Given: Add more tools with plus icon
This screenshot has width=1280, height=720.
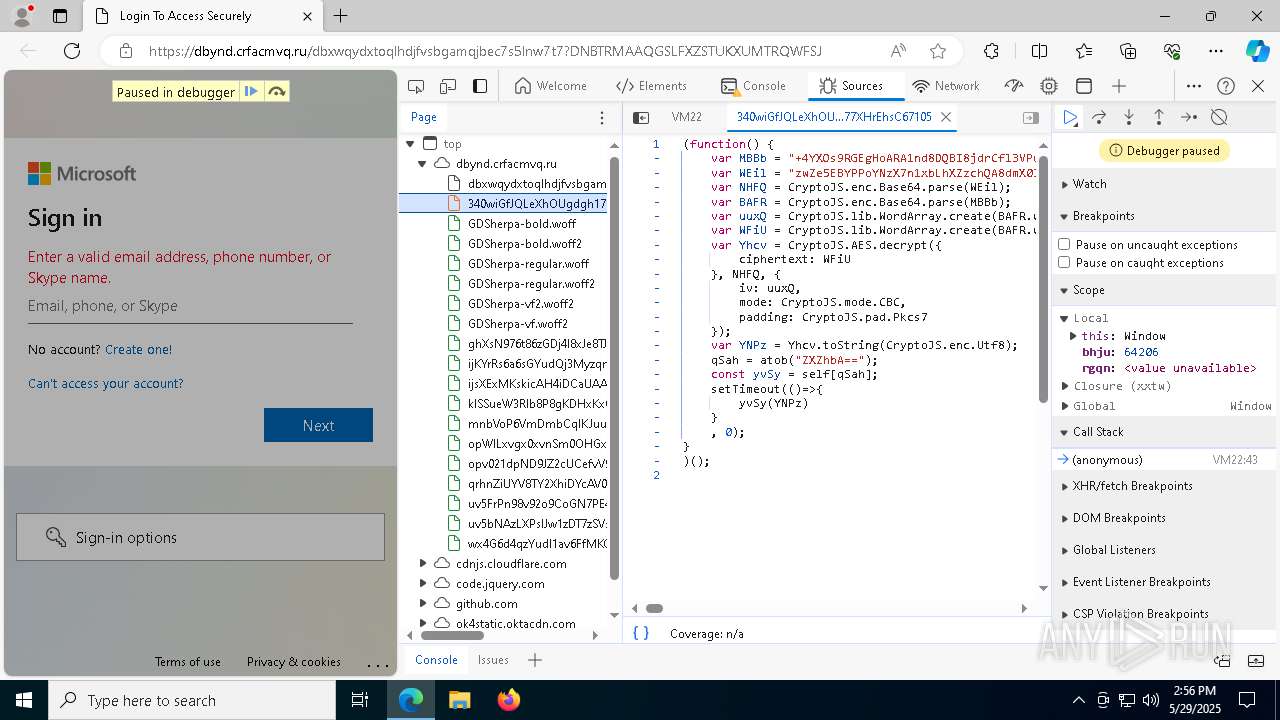Looking at the screenshot, I should point(1119,86).
